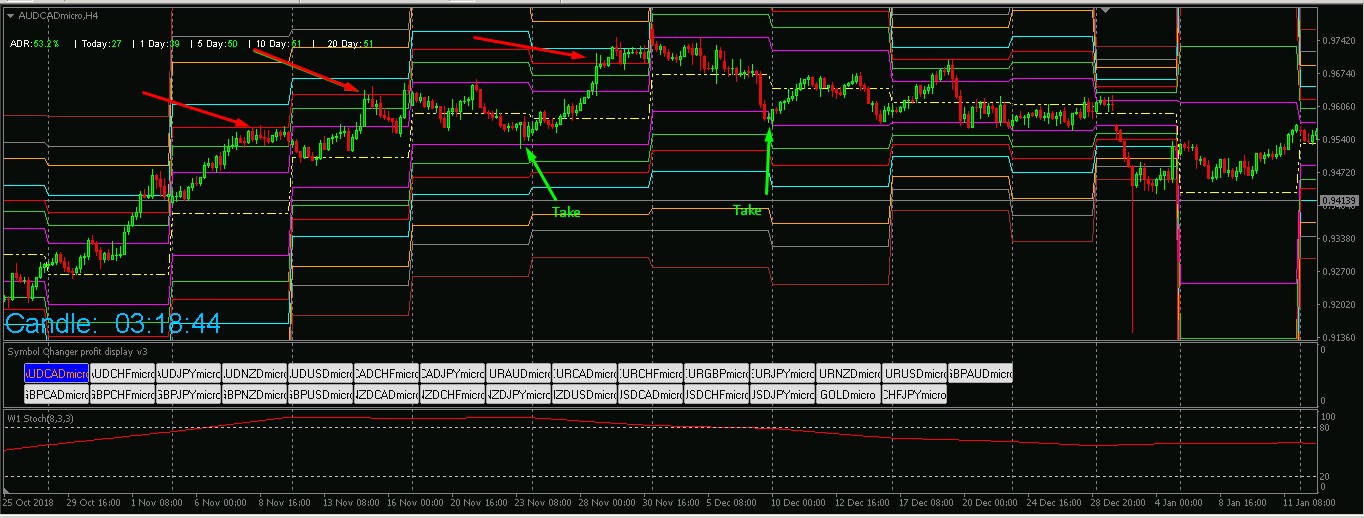Show the NZDUSDmicro chart

[x=585, y=395]
